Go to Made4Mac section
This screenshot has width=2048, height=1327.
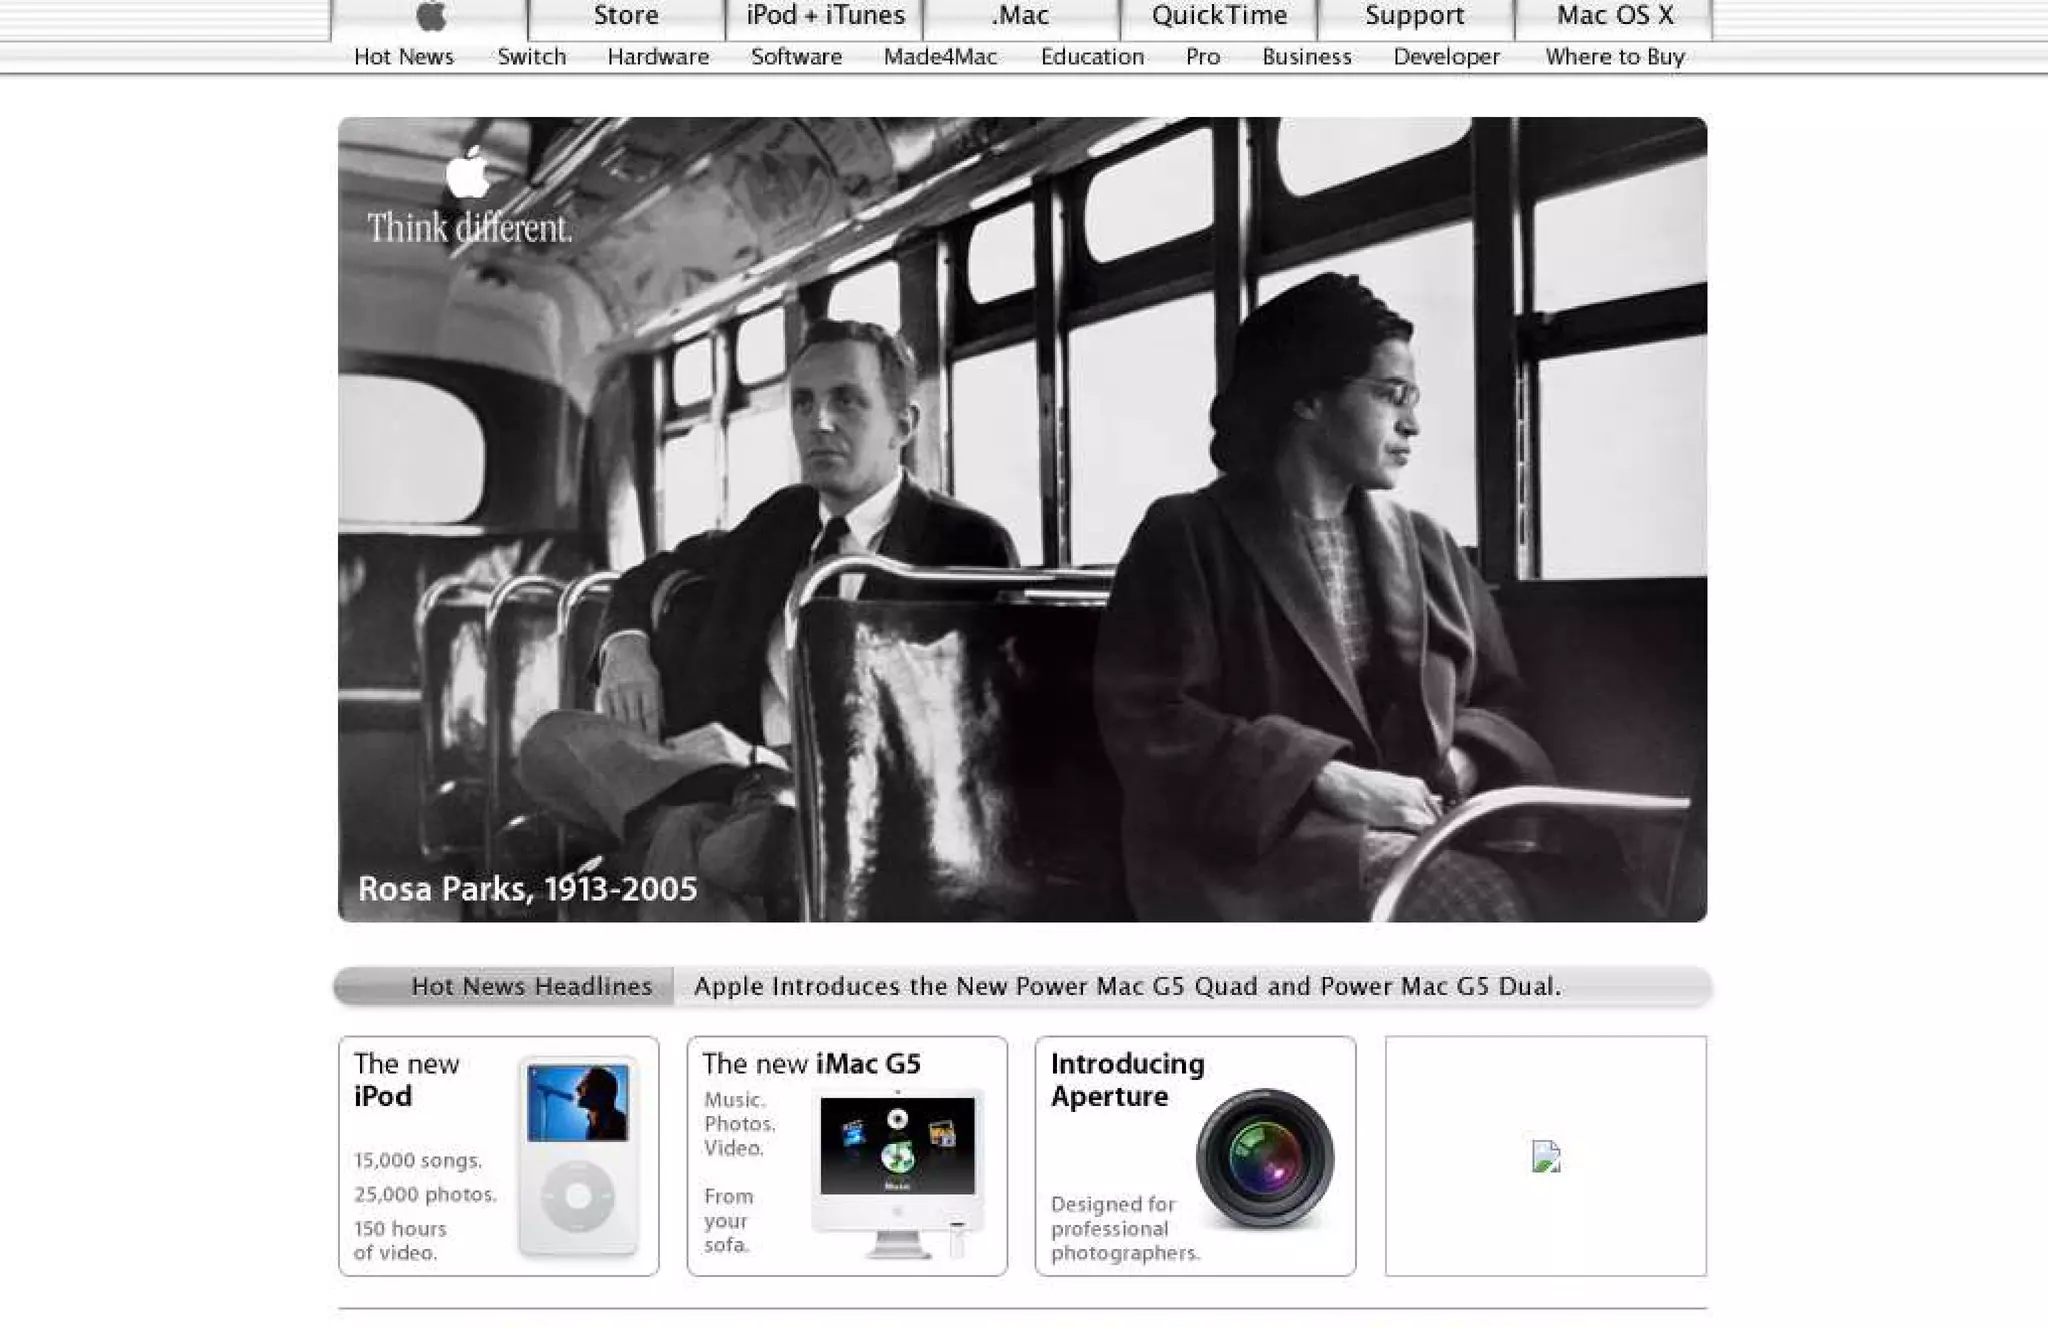pos(940,57)
